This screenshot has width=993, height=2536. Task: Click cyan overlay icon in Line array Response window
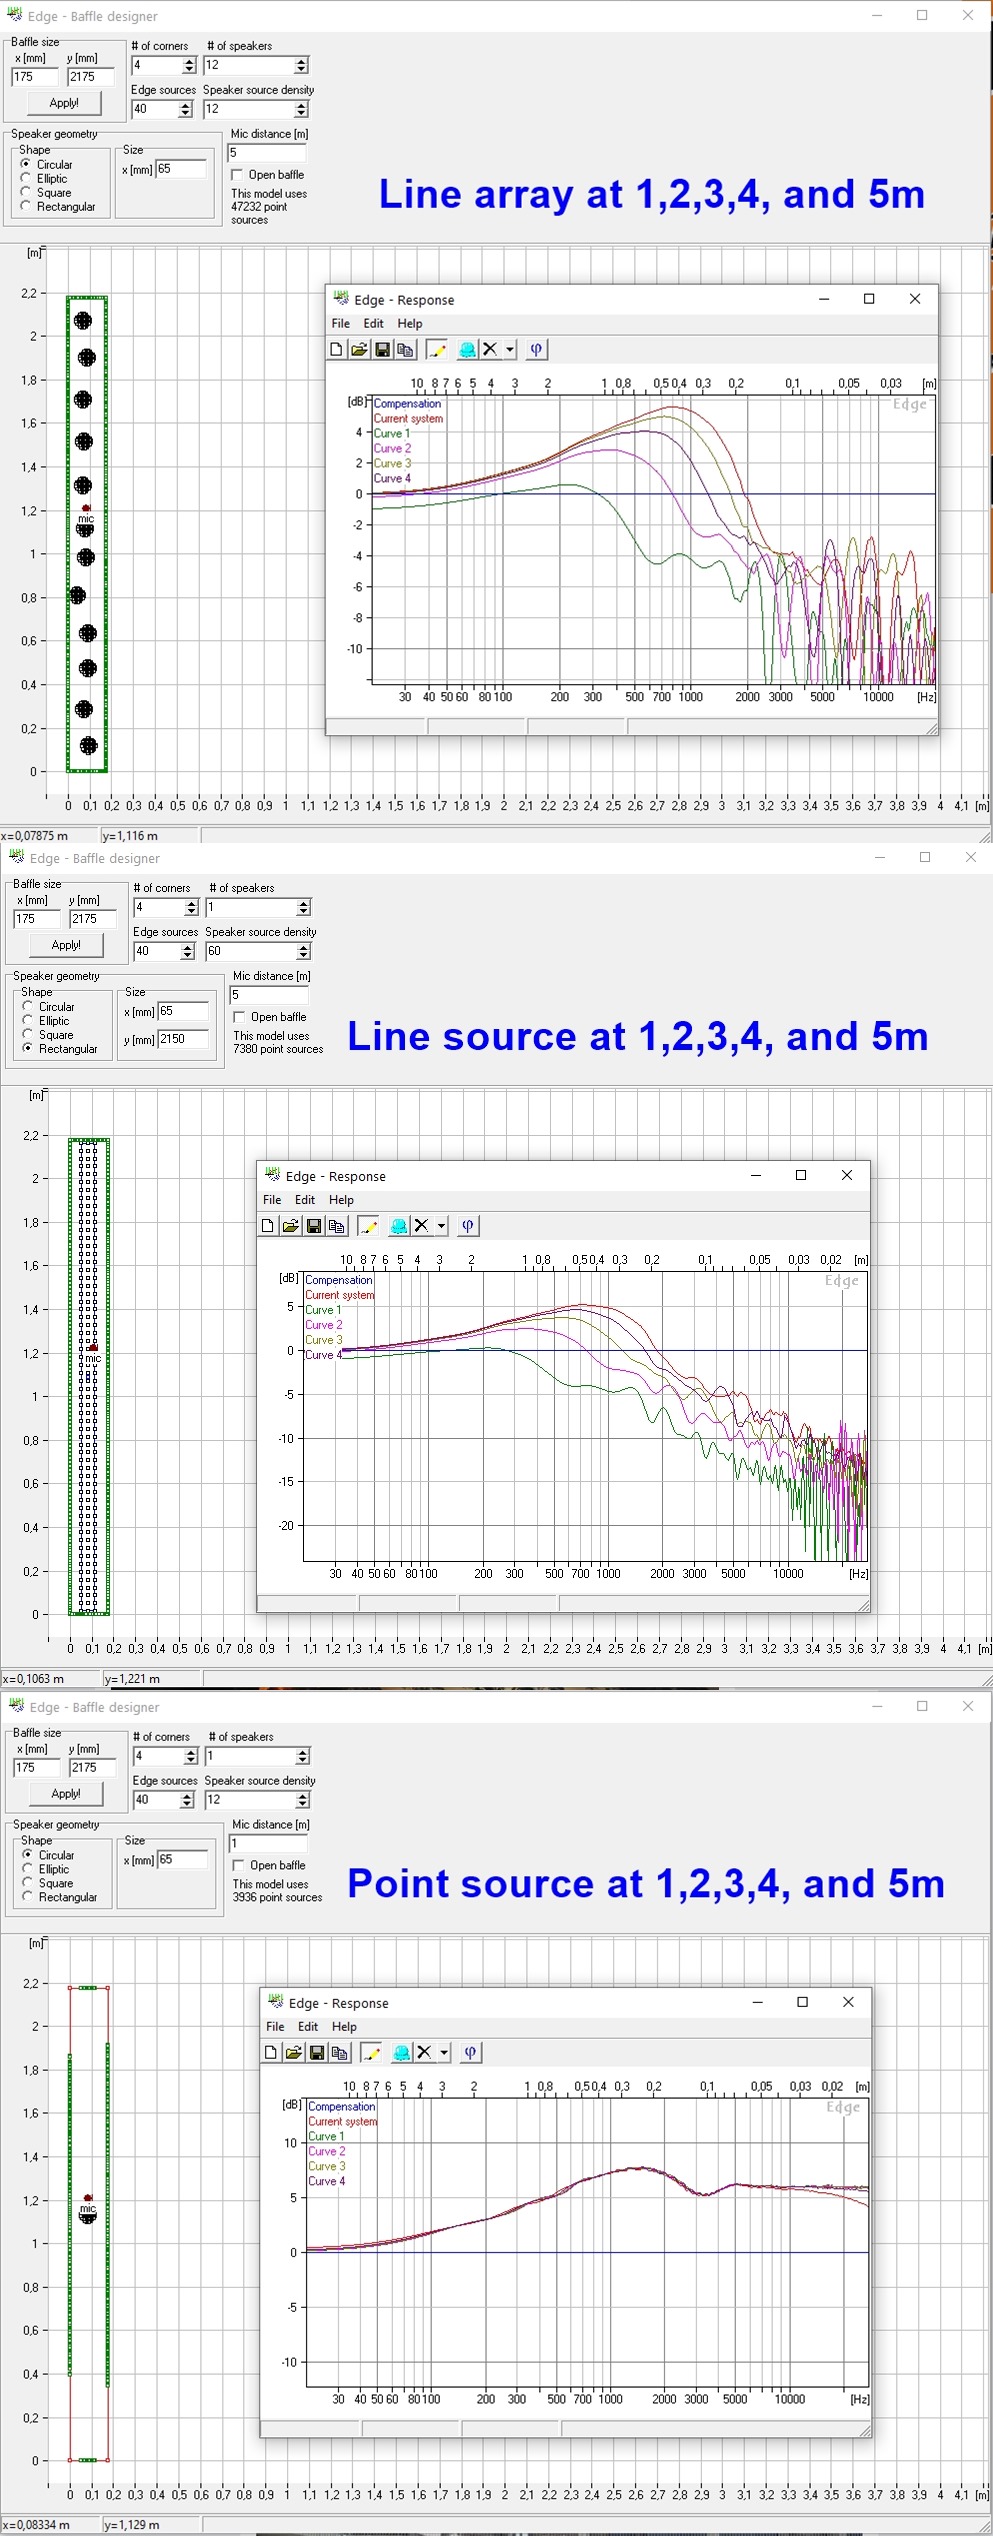tap(467, 349)
